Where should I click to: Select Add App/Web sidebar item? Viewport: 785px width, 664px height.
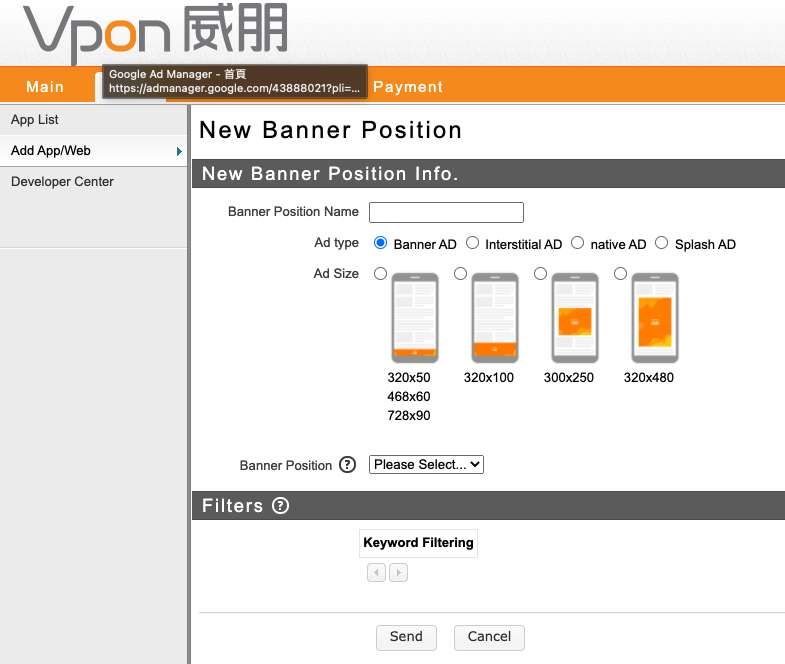[93, 151]
